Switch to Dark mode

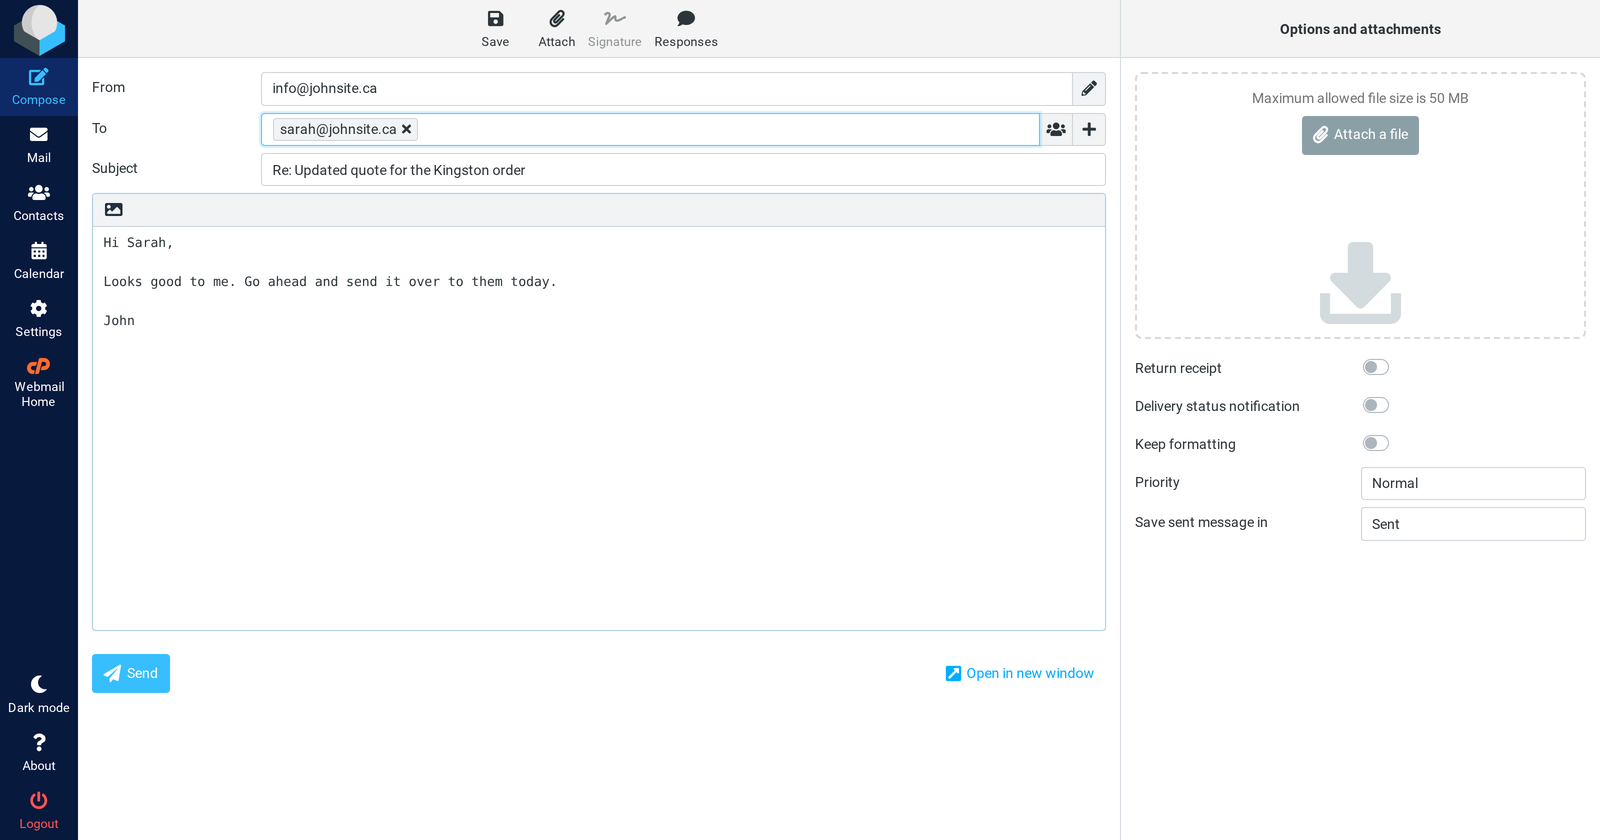[39, 695]
